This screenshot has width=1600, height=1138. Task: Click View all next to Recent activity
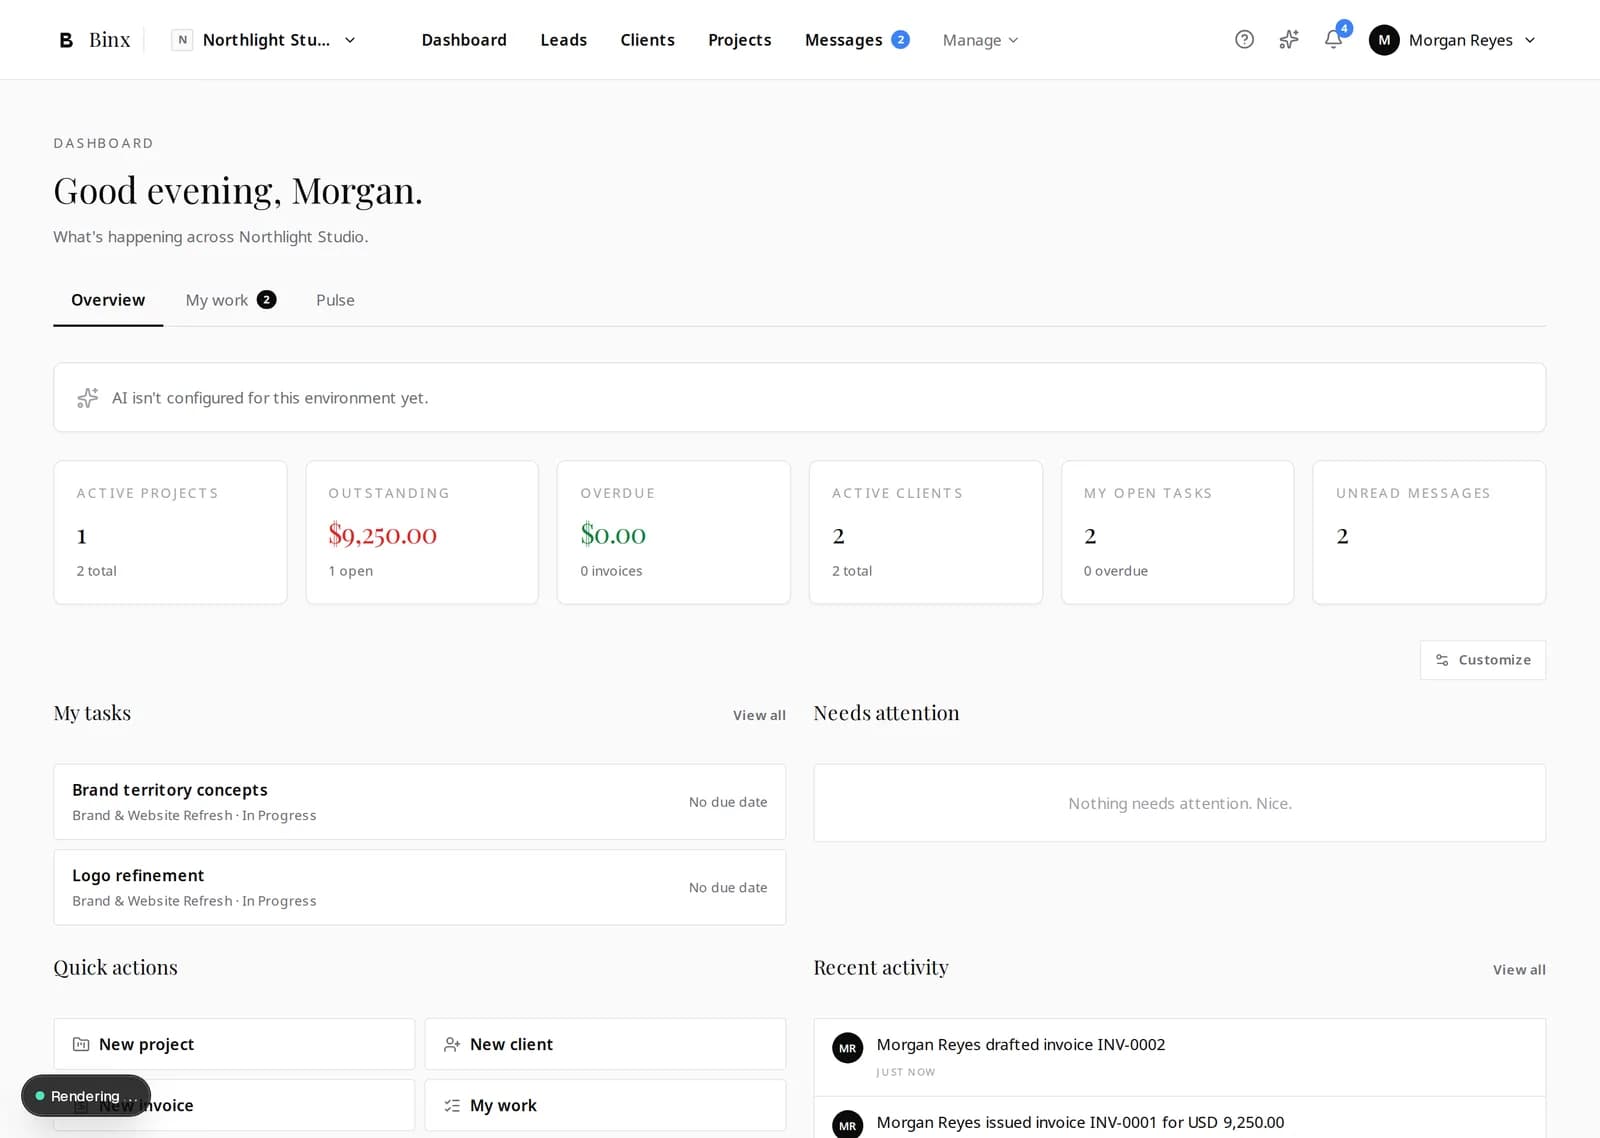pyautogui.click(x=1519, y=970)
